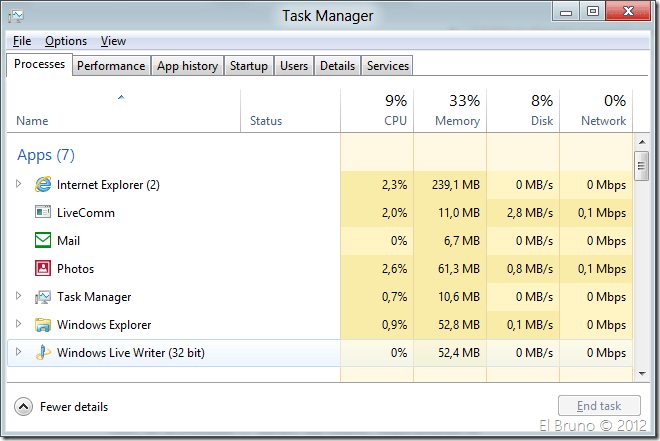
Task: Sort processes by CPU column header
Action: coord(377,111)
